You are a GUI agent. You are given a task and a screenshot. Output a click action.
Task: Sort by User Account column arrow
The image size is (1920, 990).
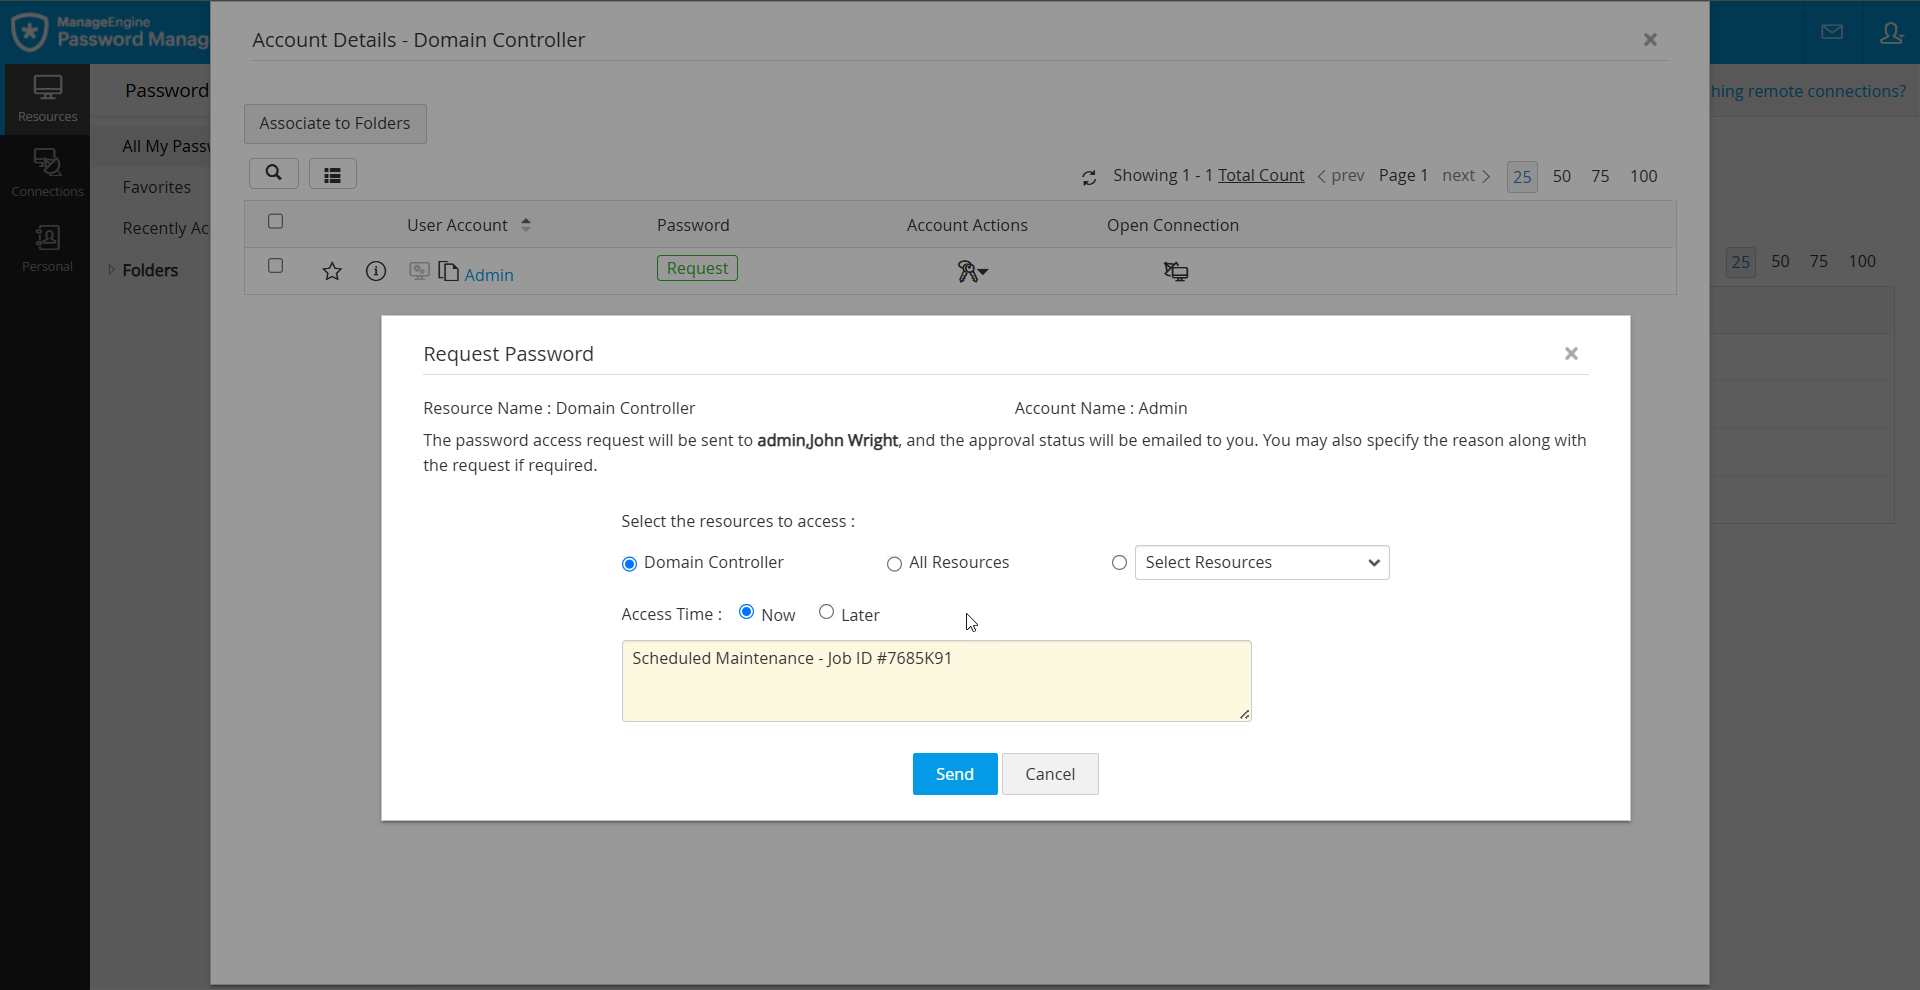[x=526, y=226]
